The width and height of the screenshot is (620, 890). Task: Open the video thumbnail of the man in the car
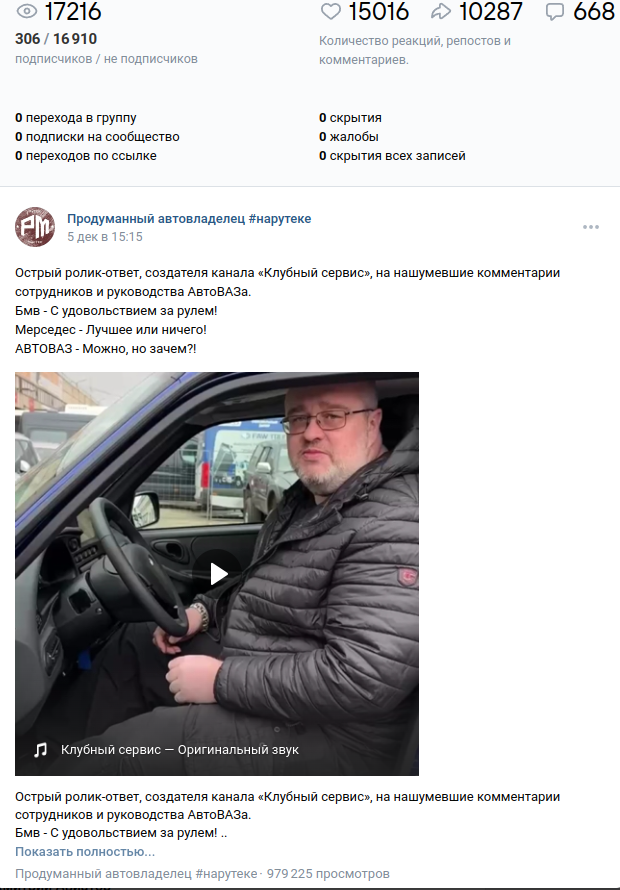pyautogui.click(x=217, y=574)
